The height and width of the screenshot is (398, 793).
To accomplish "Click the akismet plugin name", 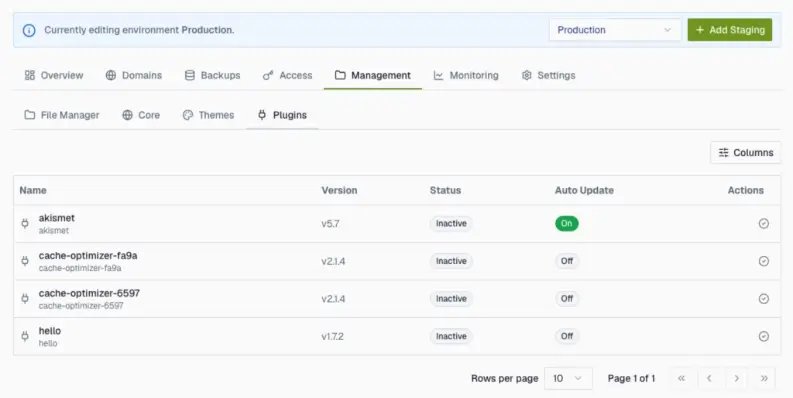I will point(57,218).
